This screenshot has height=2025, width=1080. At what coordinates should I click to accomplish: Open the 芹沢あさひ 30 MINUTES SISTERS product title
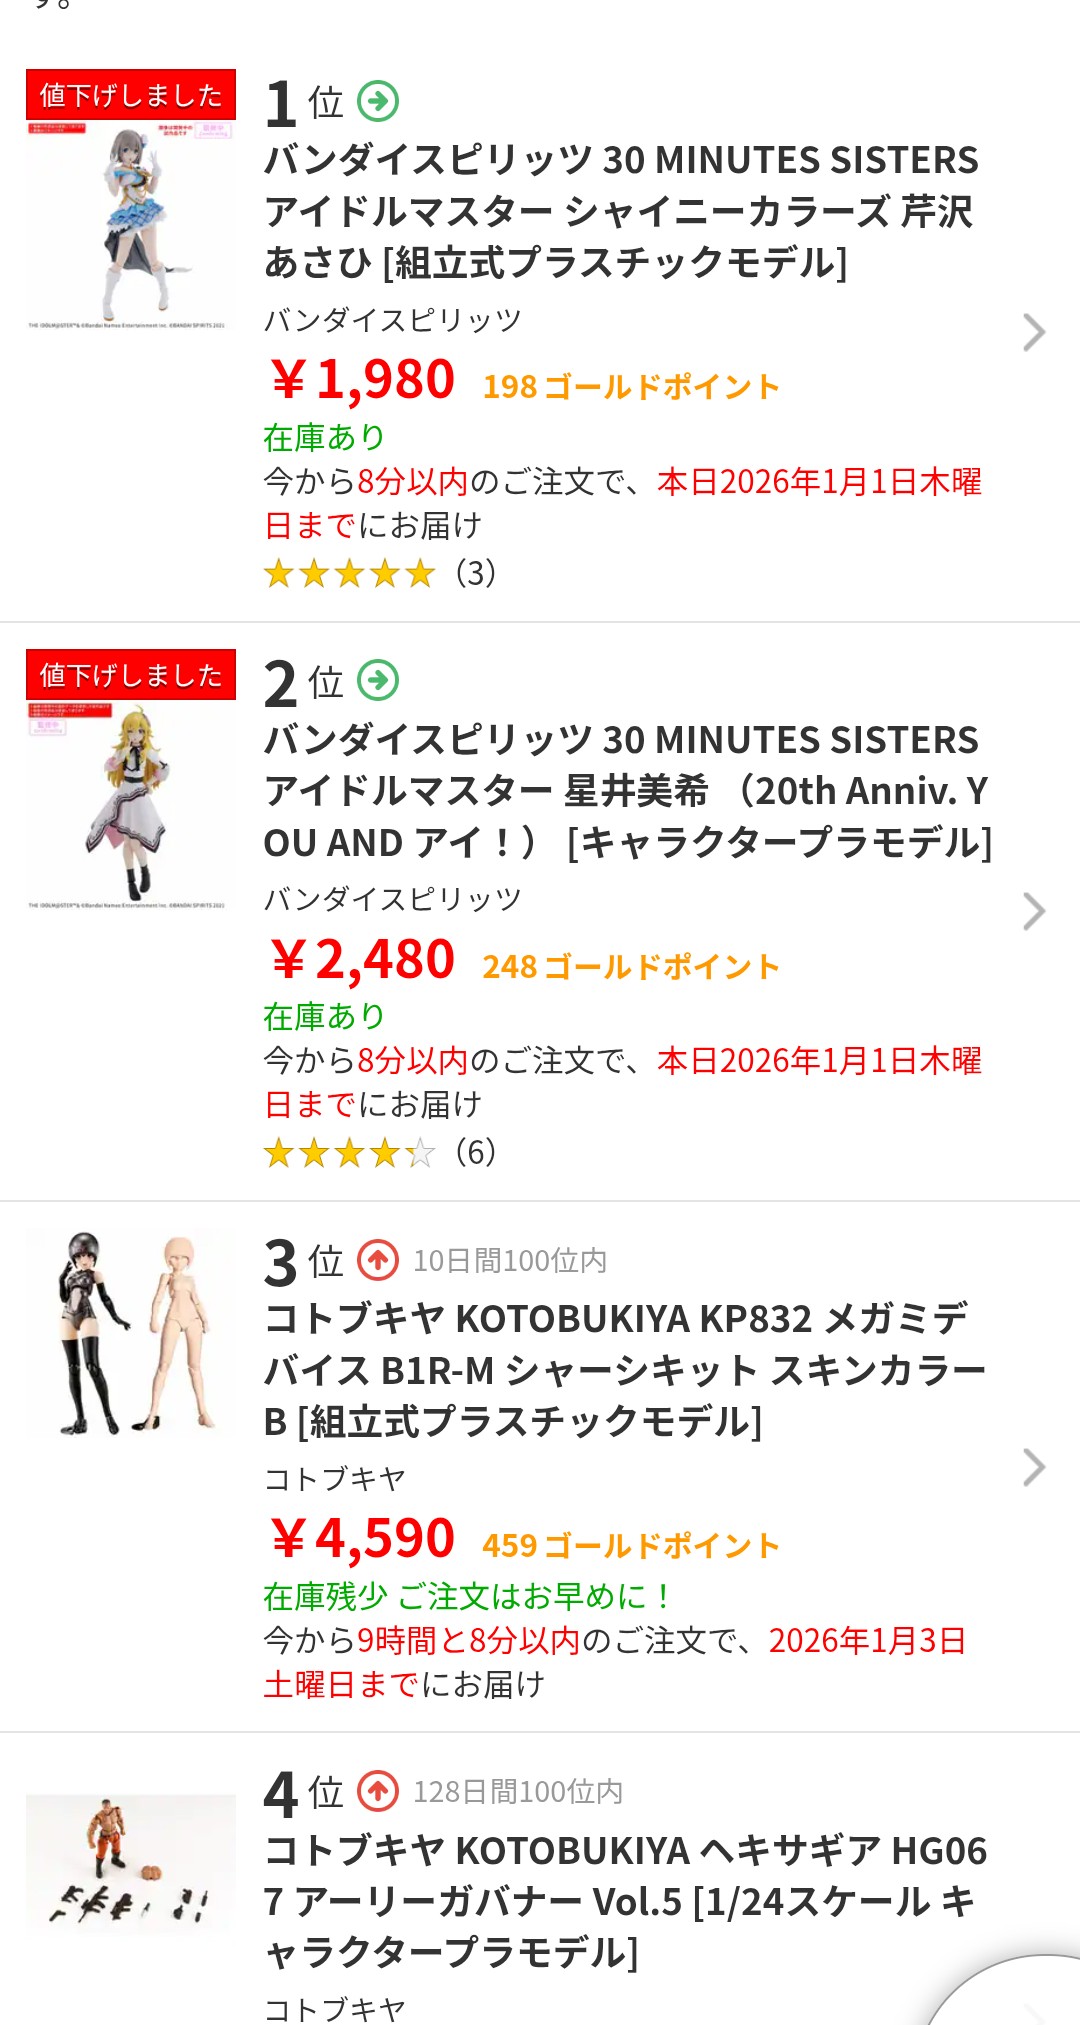pos(620,211)
